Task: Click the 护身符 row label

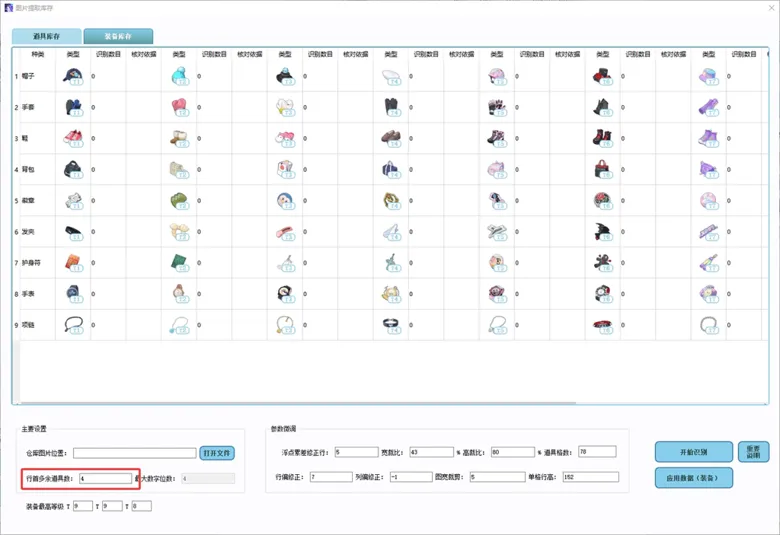Action: [x=31, y=263]
